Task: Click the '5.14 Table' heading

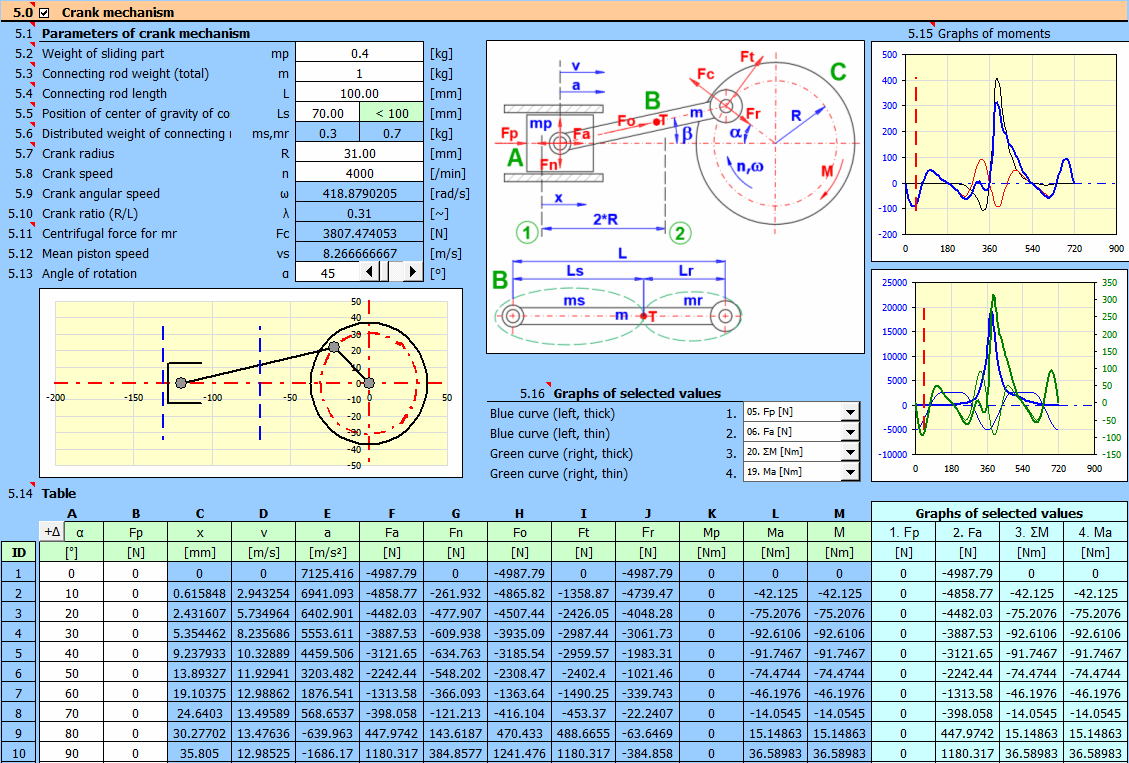Action: coord(42,493)
